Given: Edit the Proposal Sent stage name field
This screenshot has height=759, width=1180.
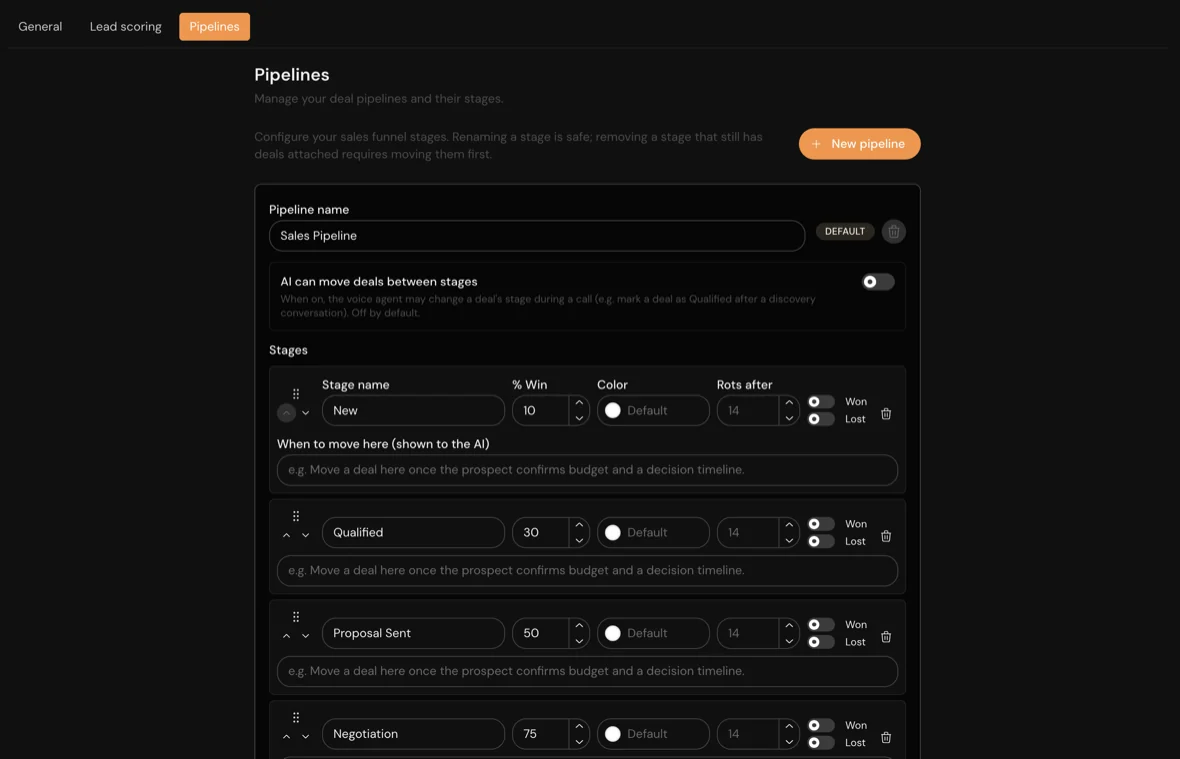Looking at the screenshot, I should click(413, 633).
